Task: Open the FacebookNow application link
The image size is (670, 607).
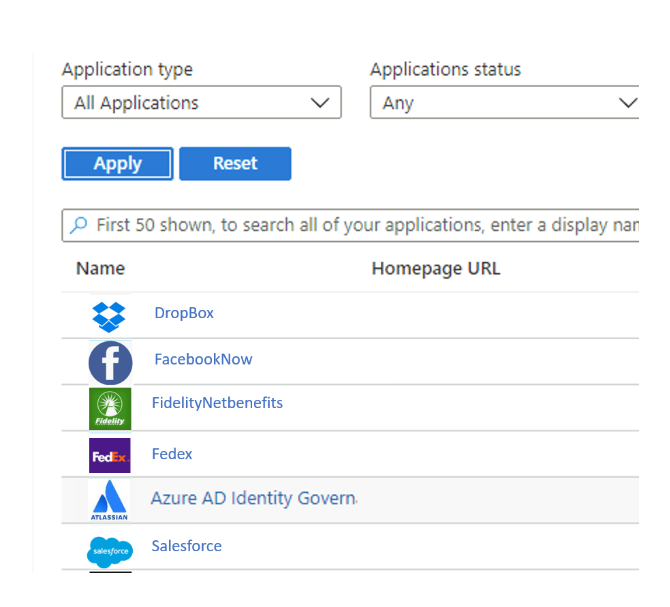Action: point(203,359)
